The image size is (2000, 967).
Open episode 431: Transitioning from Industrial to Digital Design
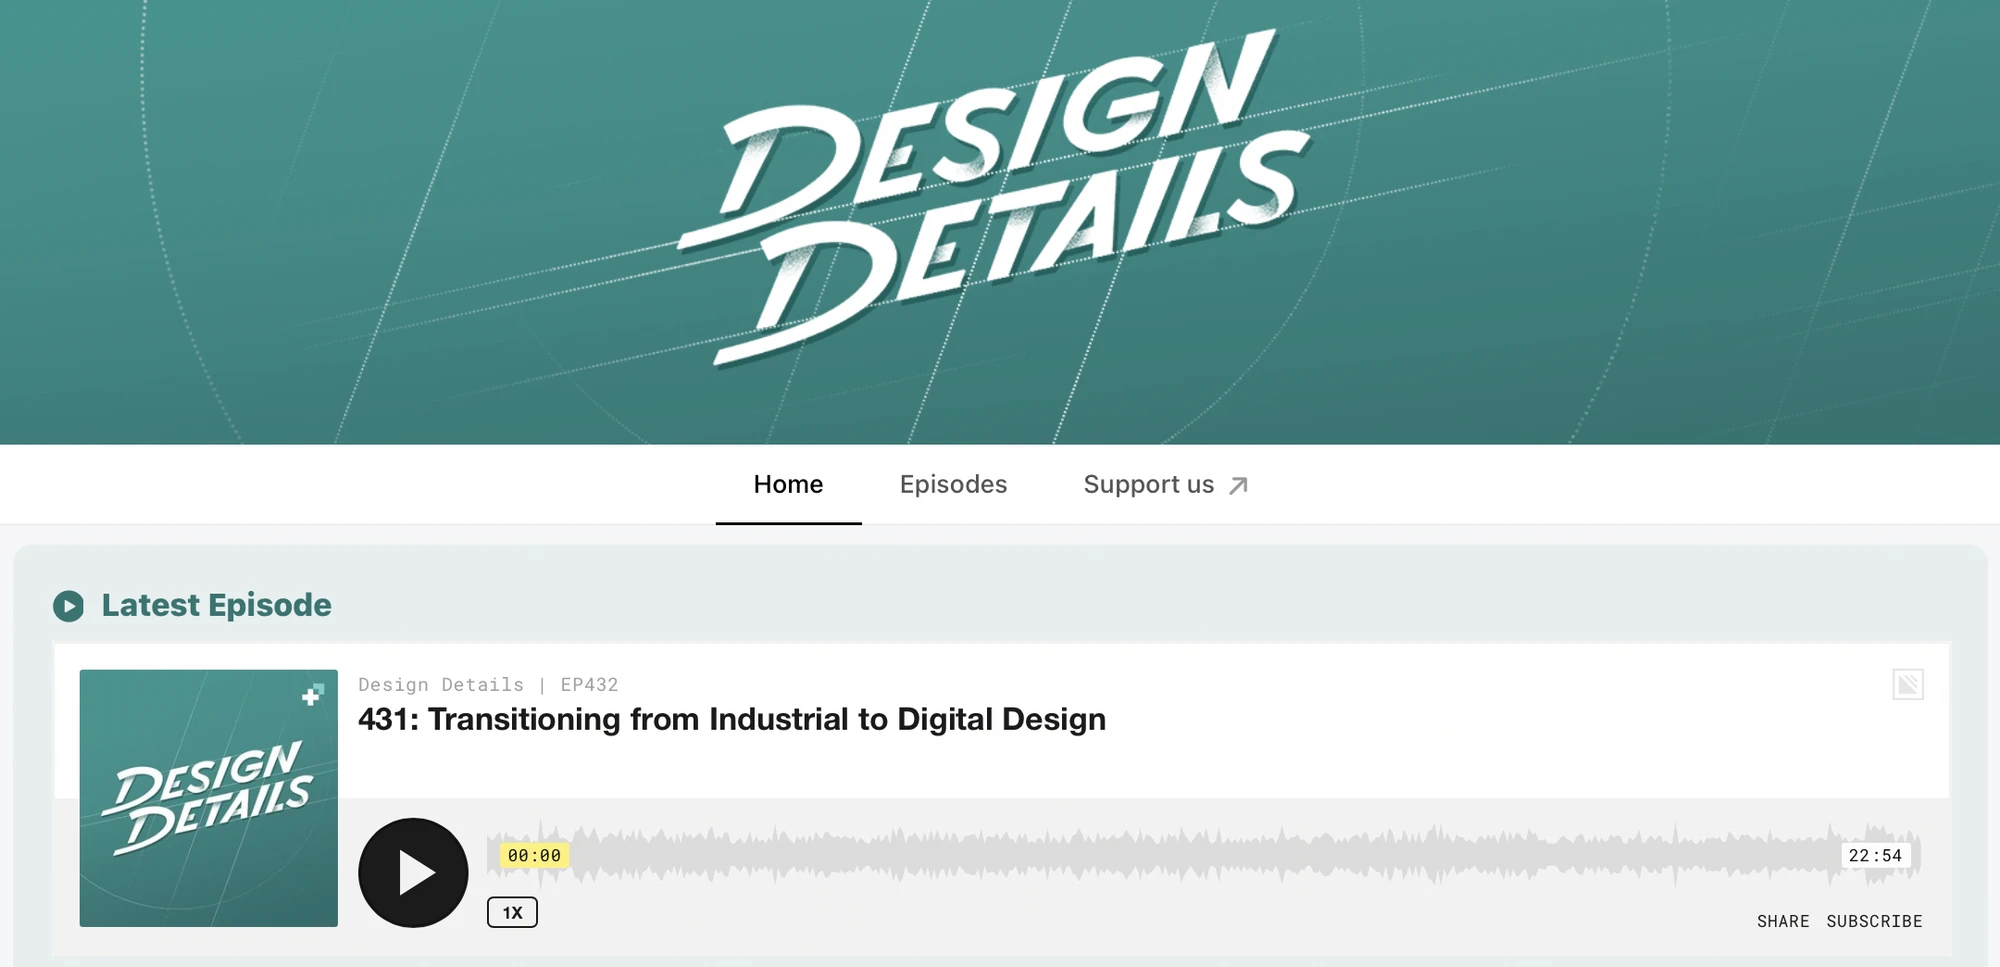[x=731, y=719]
